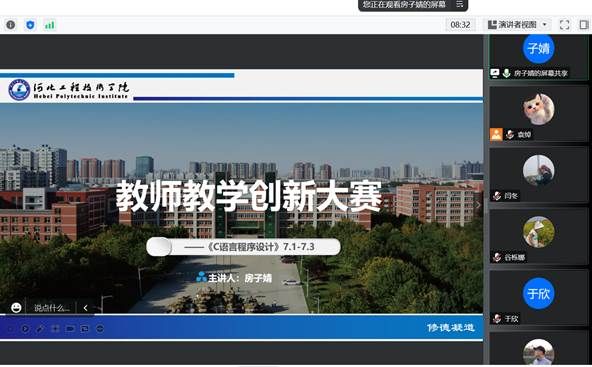Open the meeting info icon
The height and width of the screenshot is (367, 592).
pyautogui.click(x=11, y=25)
